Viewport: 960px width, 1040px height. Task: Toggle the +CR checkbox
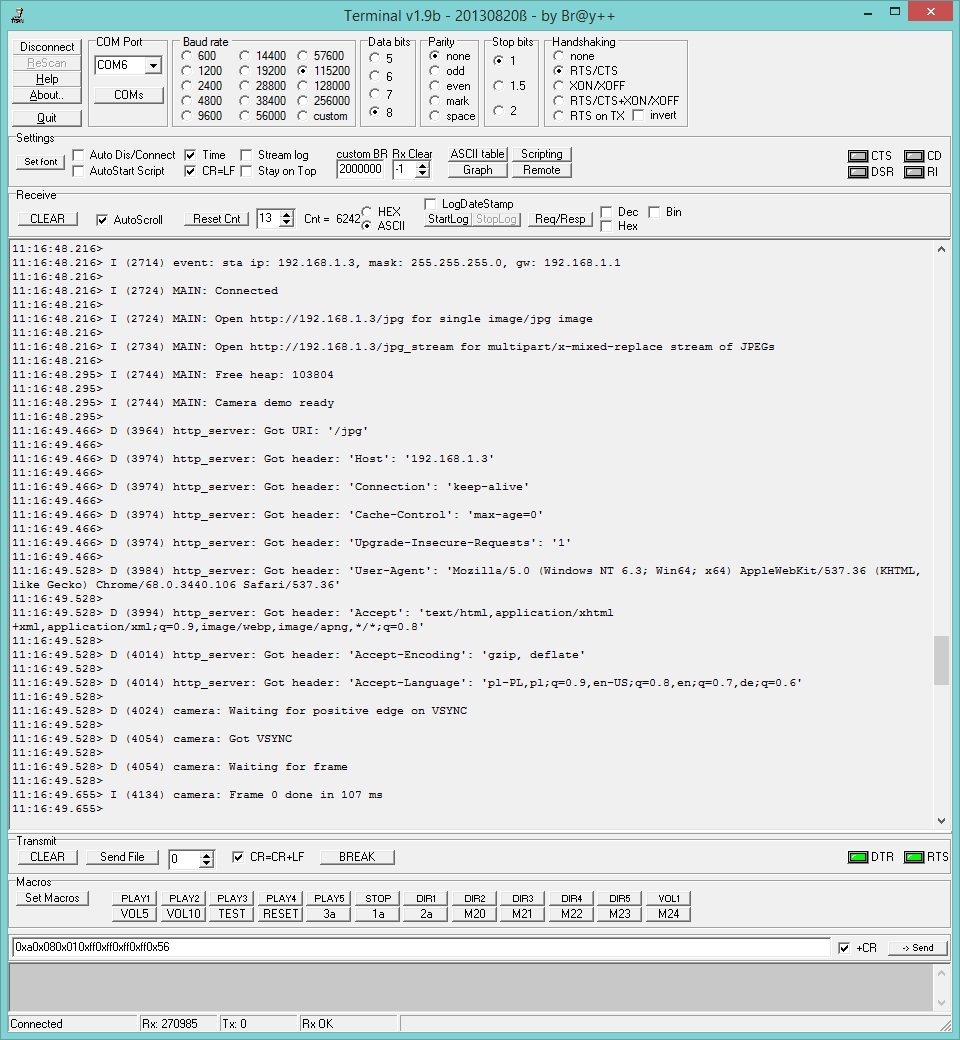tap(844, 948)
